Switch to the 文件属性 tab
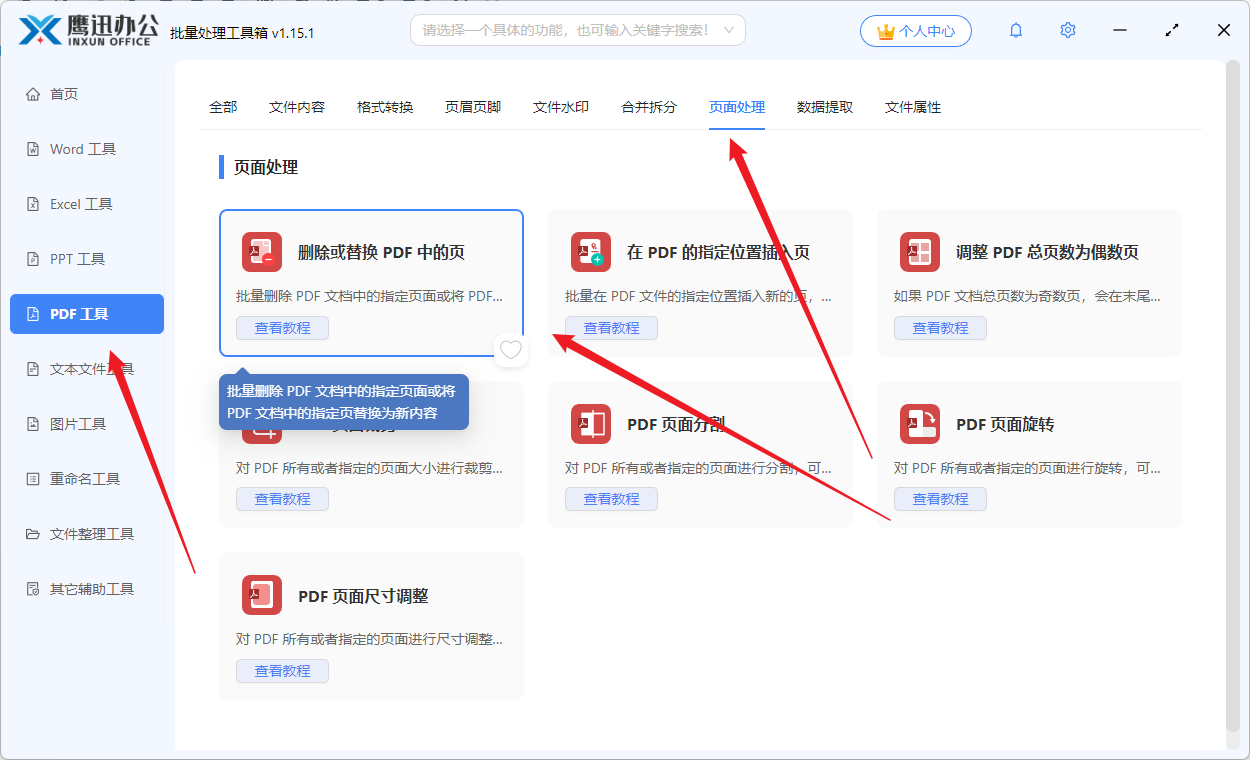1250x760 pixels. (x=913, y=107)
